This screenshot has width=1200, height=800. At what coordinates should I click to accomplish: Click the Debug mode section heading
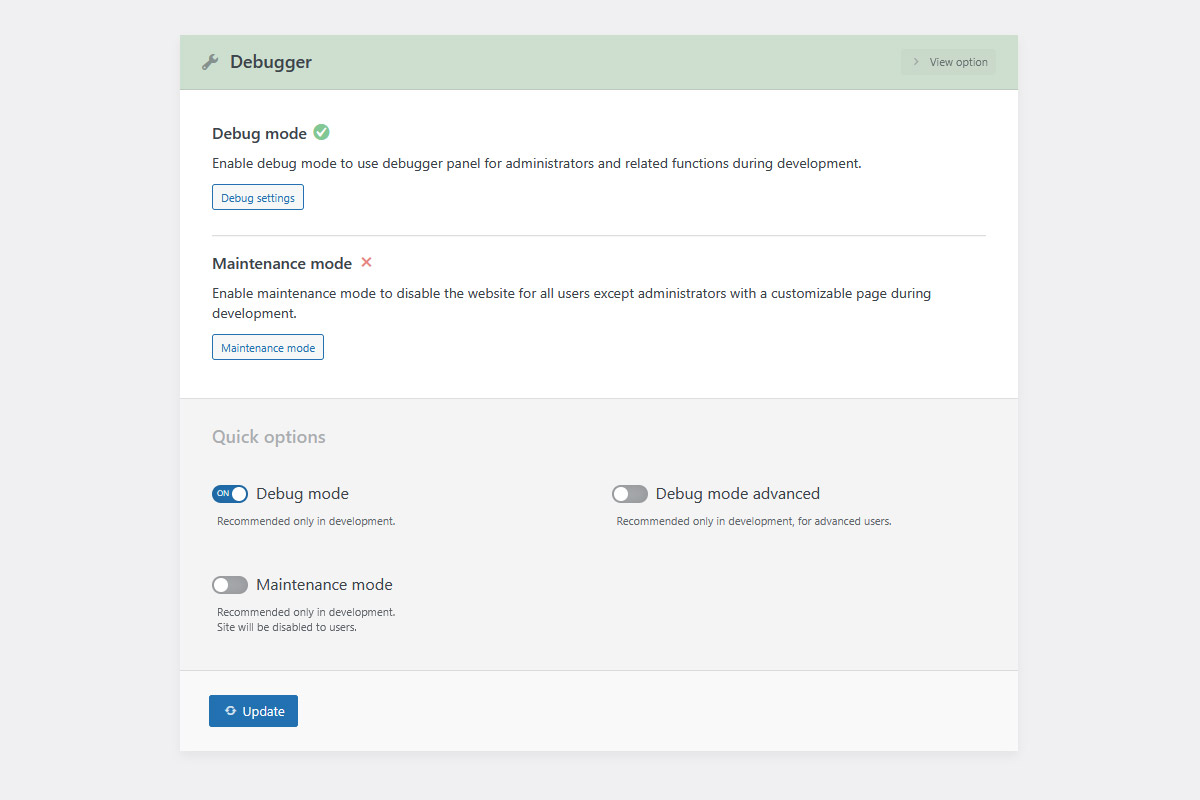(x=259, y=134)
